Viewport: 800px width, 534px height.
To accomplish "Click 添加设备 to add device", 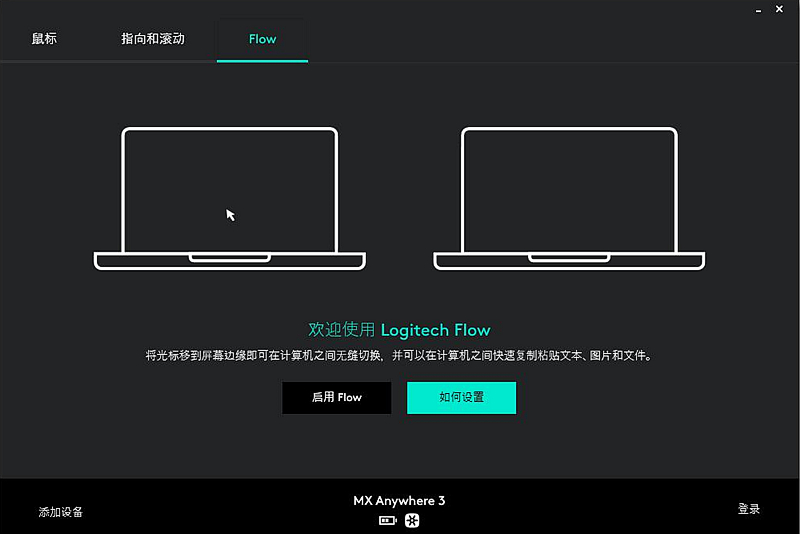I will tap(61, 512).
